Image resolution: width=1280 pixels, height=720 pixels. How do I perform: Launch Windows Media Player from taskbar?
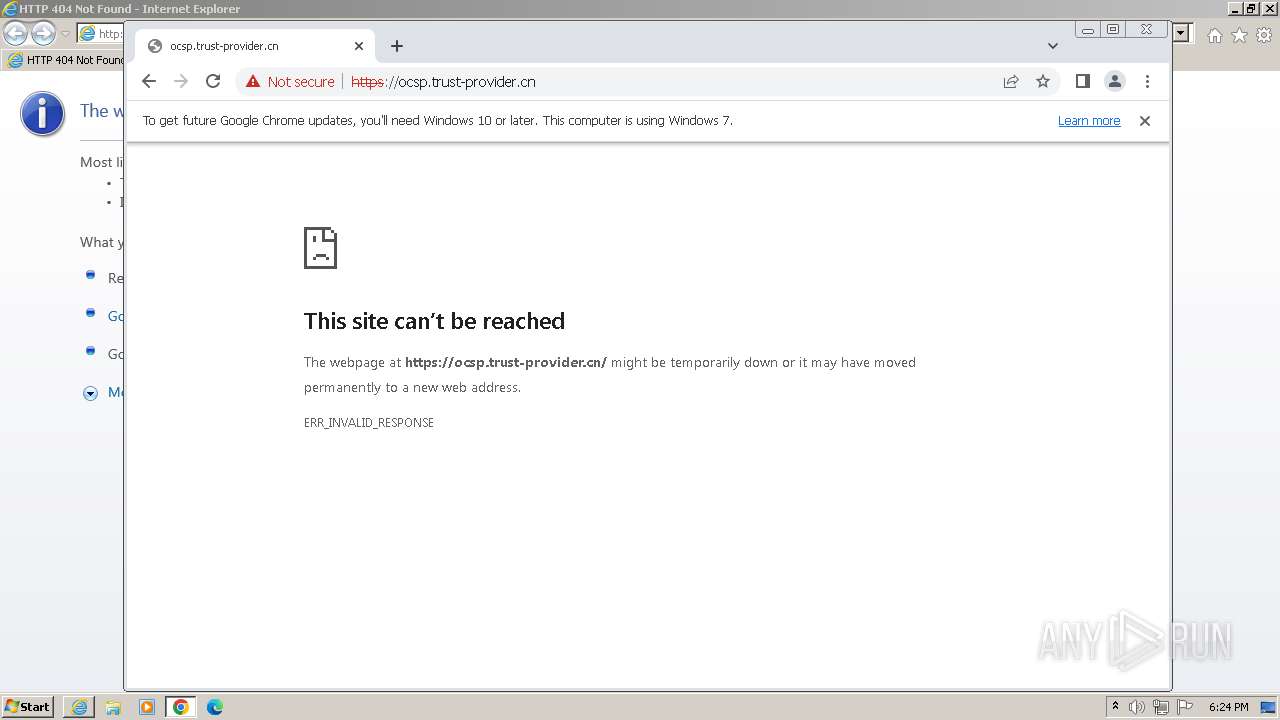[x=147, y=707]
